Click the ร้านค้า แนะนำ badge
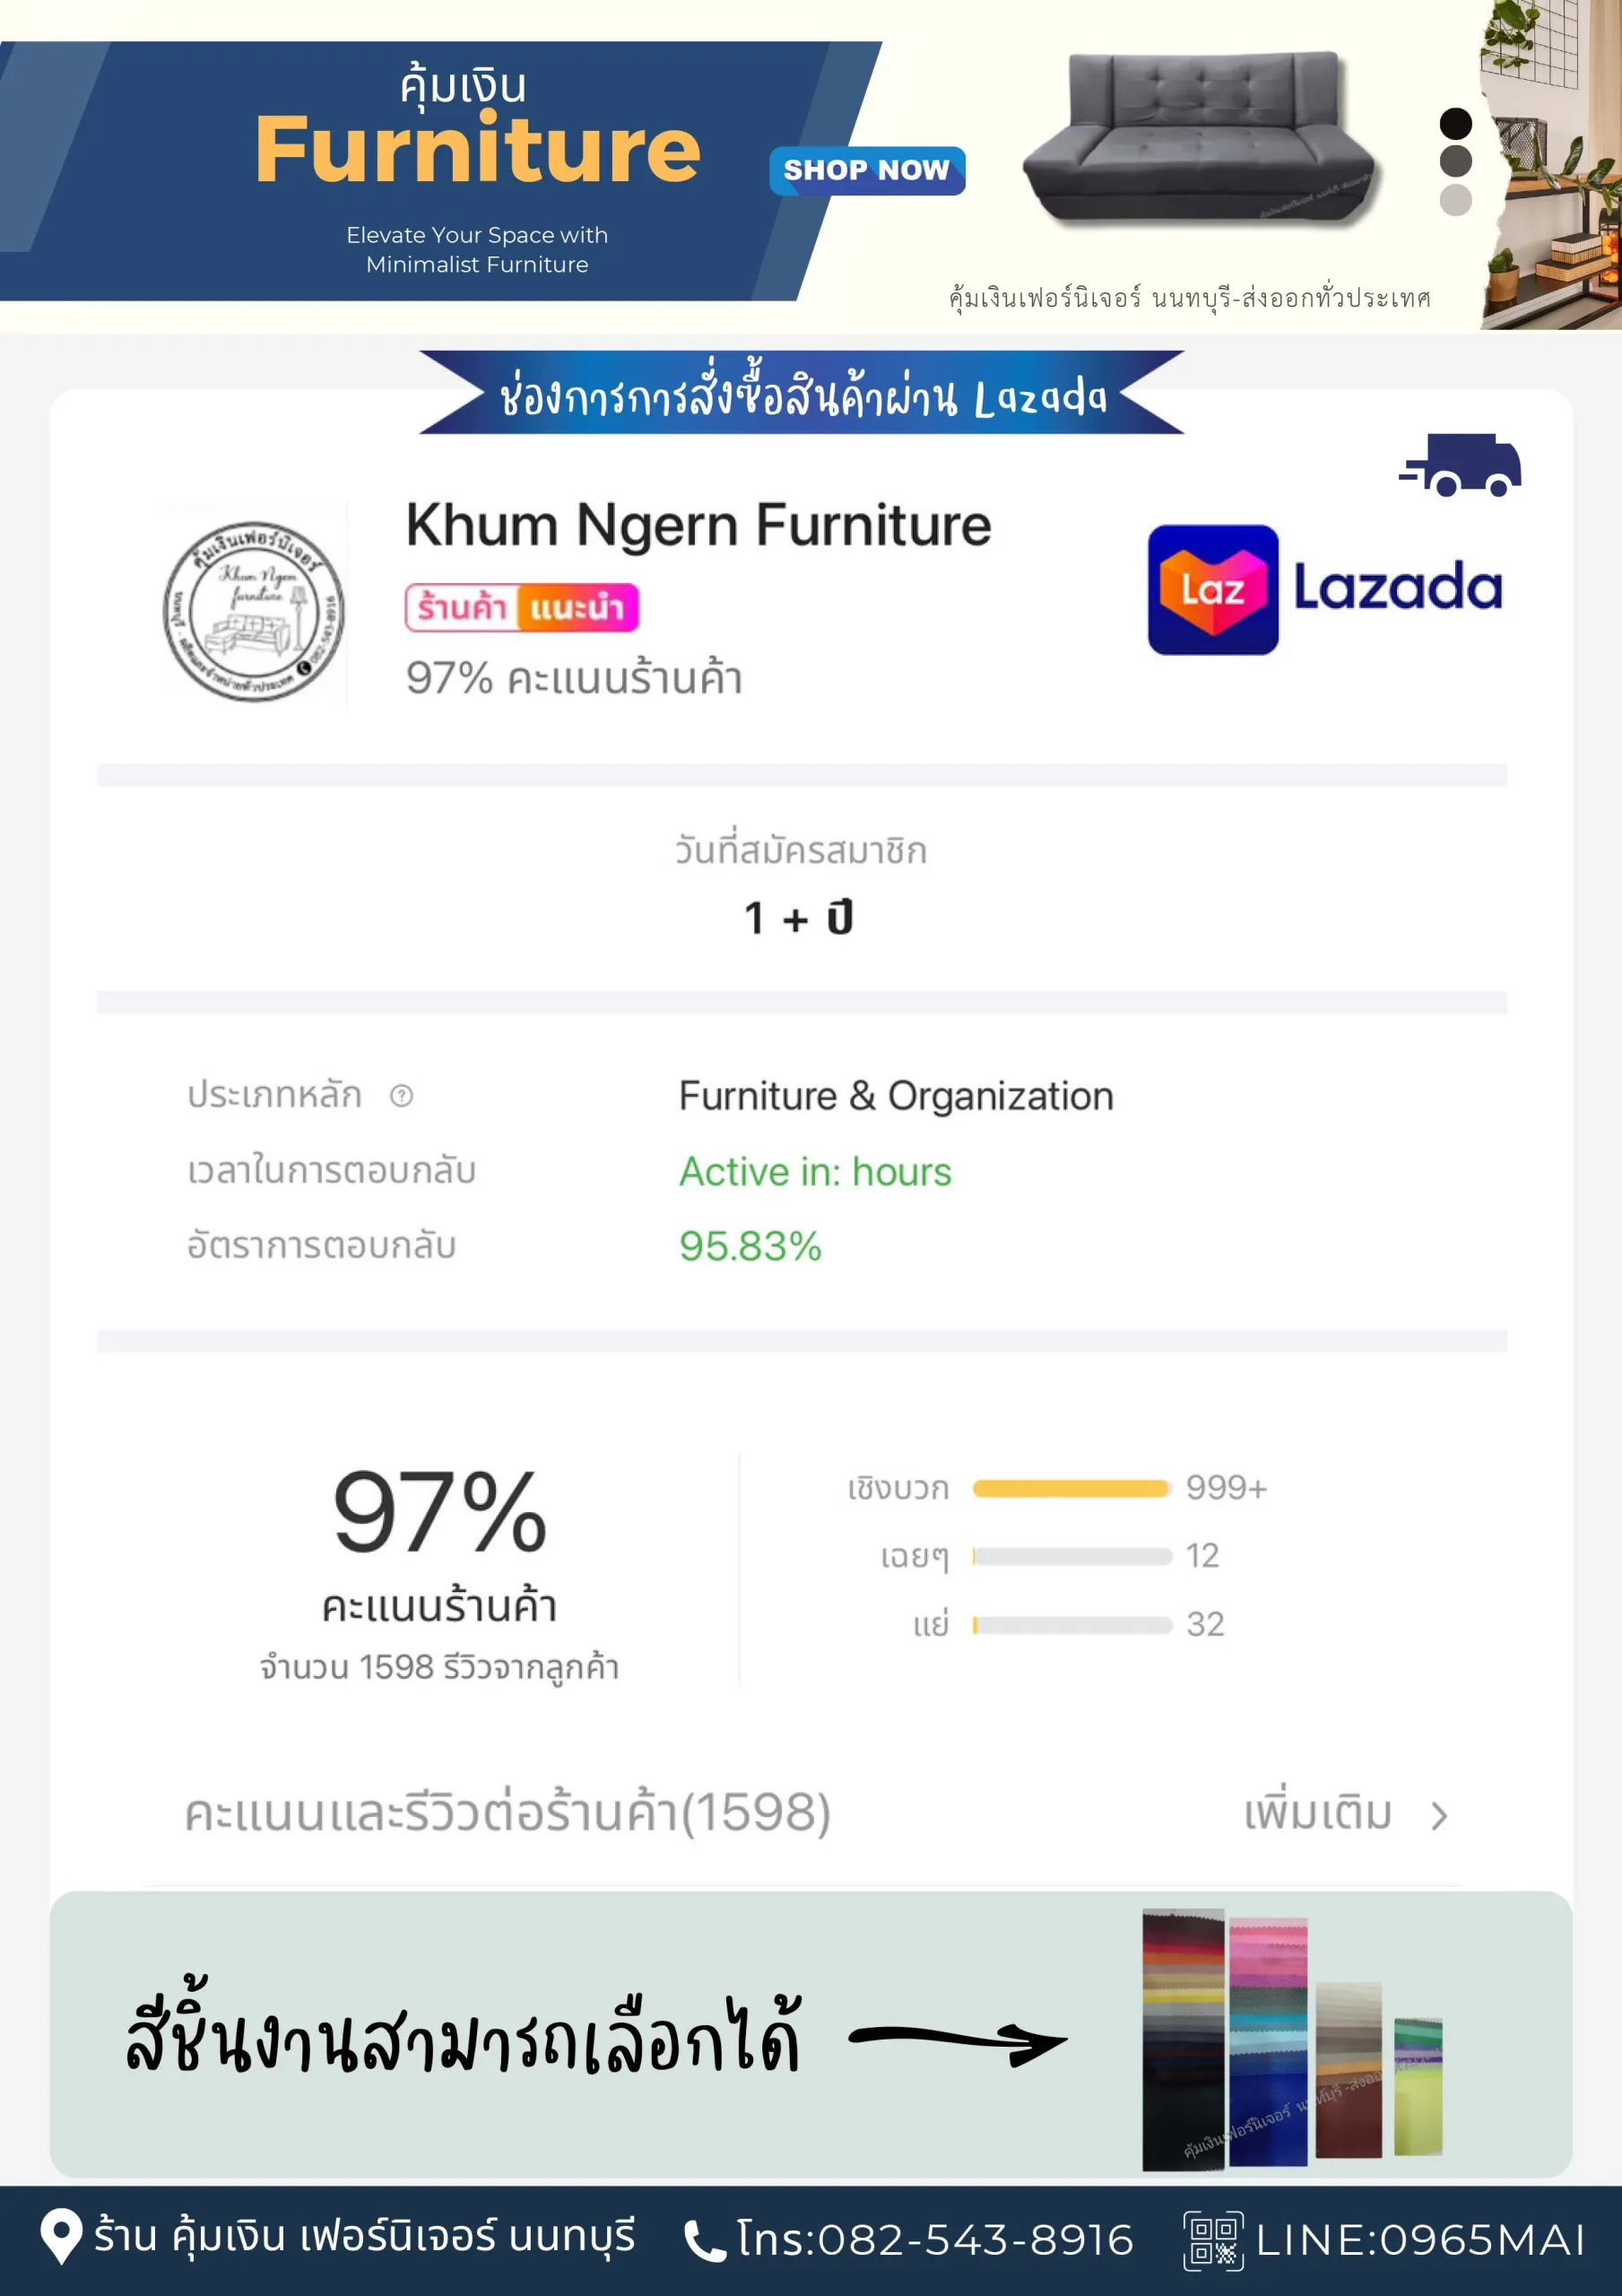 tap(521, 607)
